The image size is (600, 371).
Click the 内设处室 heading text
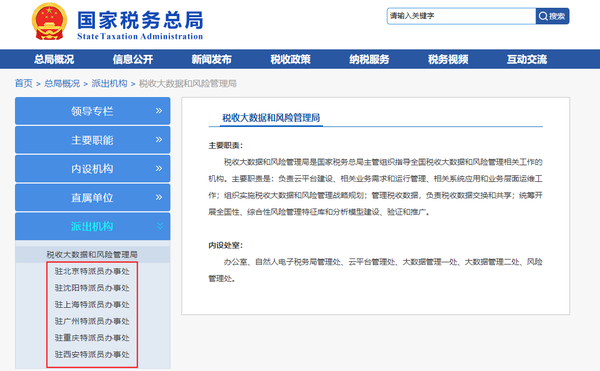click(x=225, y=245)
